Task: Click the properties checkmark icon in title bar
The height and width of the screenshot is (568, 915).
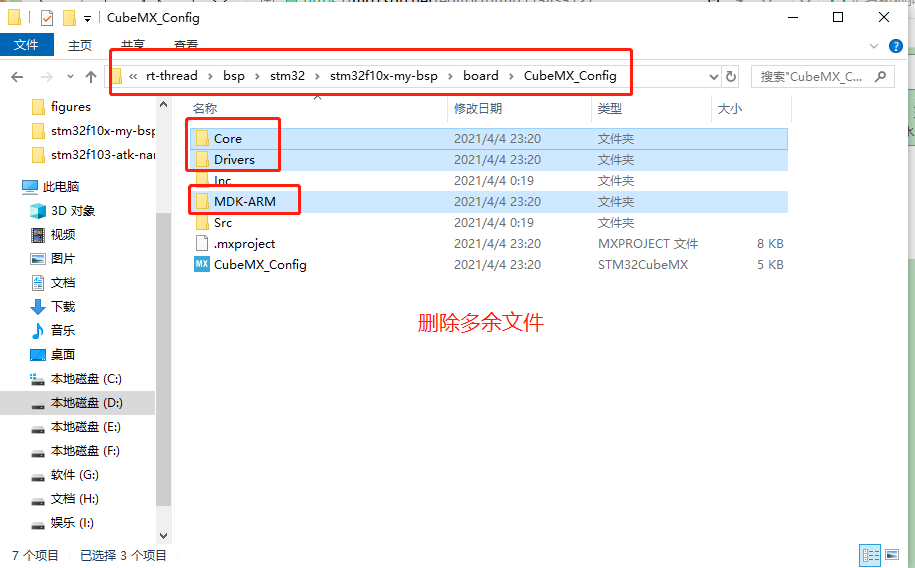Action: pyautogui.click(x=47, y=18)
